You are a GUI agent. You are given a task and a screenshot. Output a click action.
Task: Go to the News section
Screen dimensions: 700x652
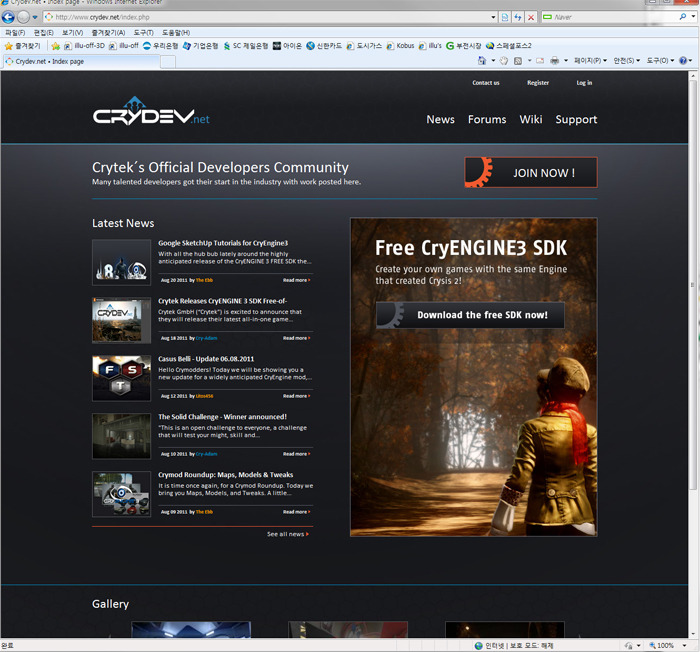(440, 119)
